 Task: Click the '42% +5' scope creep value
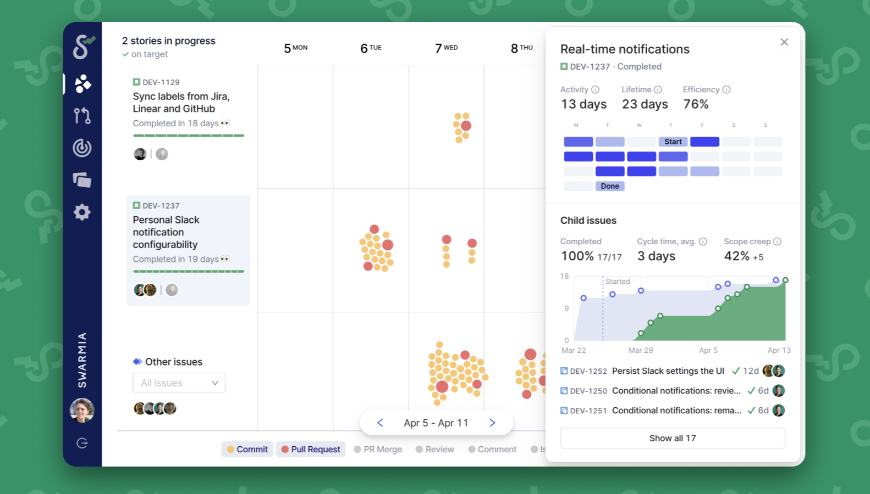(x=743, y=256)
